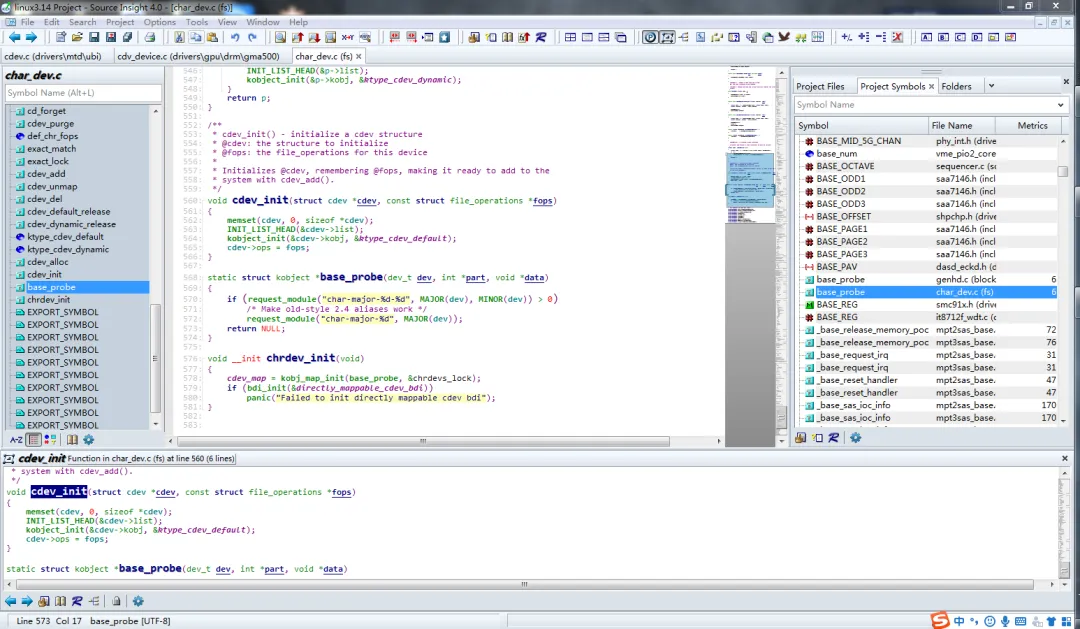Click the Symbol Name (Alt+L) search field
This screenshot has width=1080, height=629.
tap(82, 93)
